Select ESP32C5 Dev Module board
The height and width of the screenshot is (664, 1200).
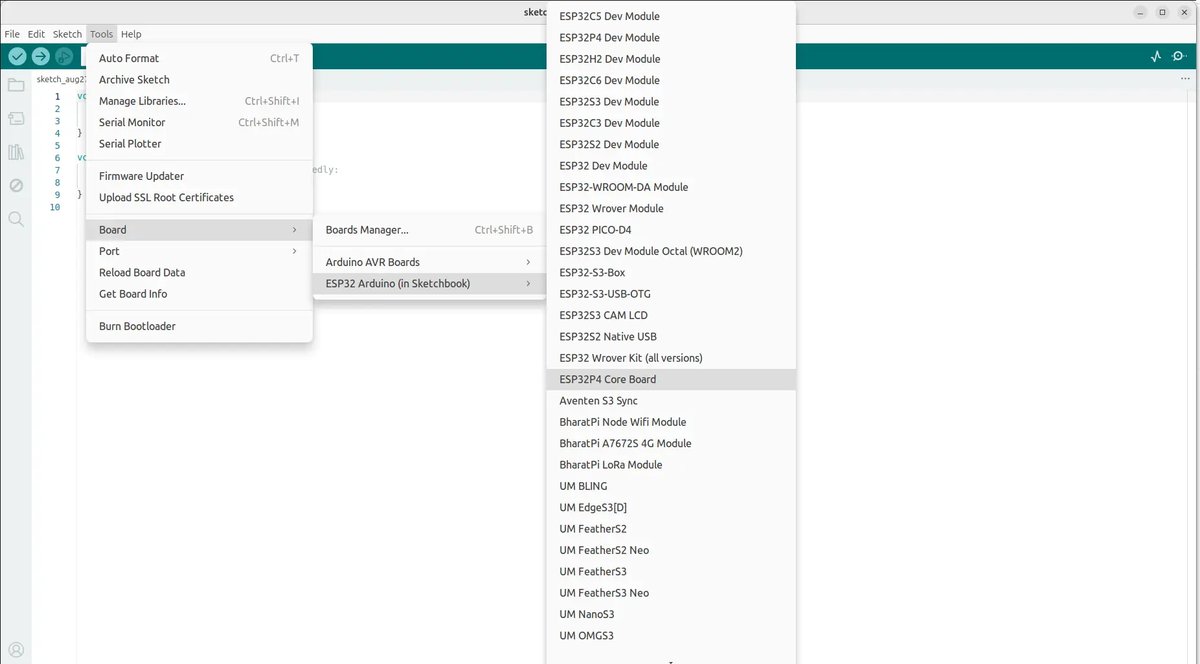671,16
